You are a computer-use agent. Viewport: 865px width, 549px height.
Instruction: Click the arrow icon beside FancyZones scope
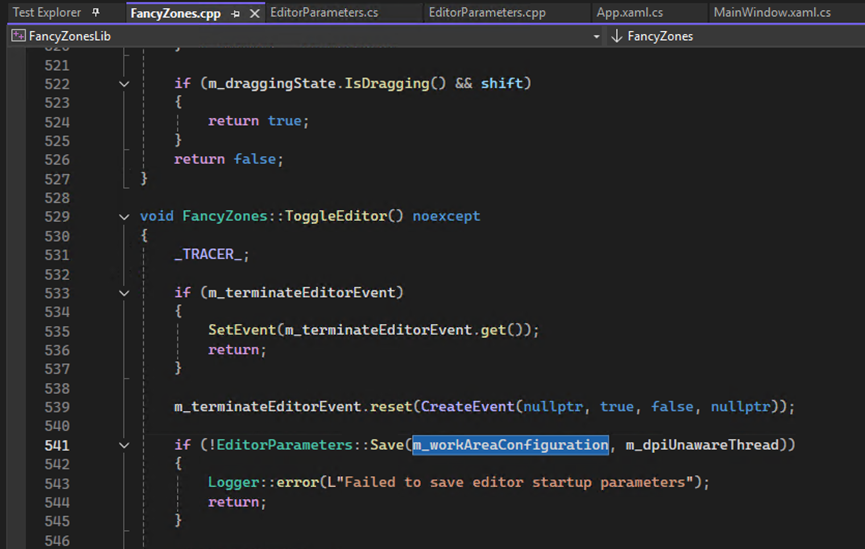pyautogui.click(x=616, y=36)
